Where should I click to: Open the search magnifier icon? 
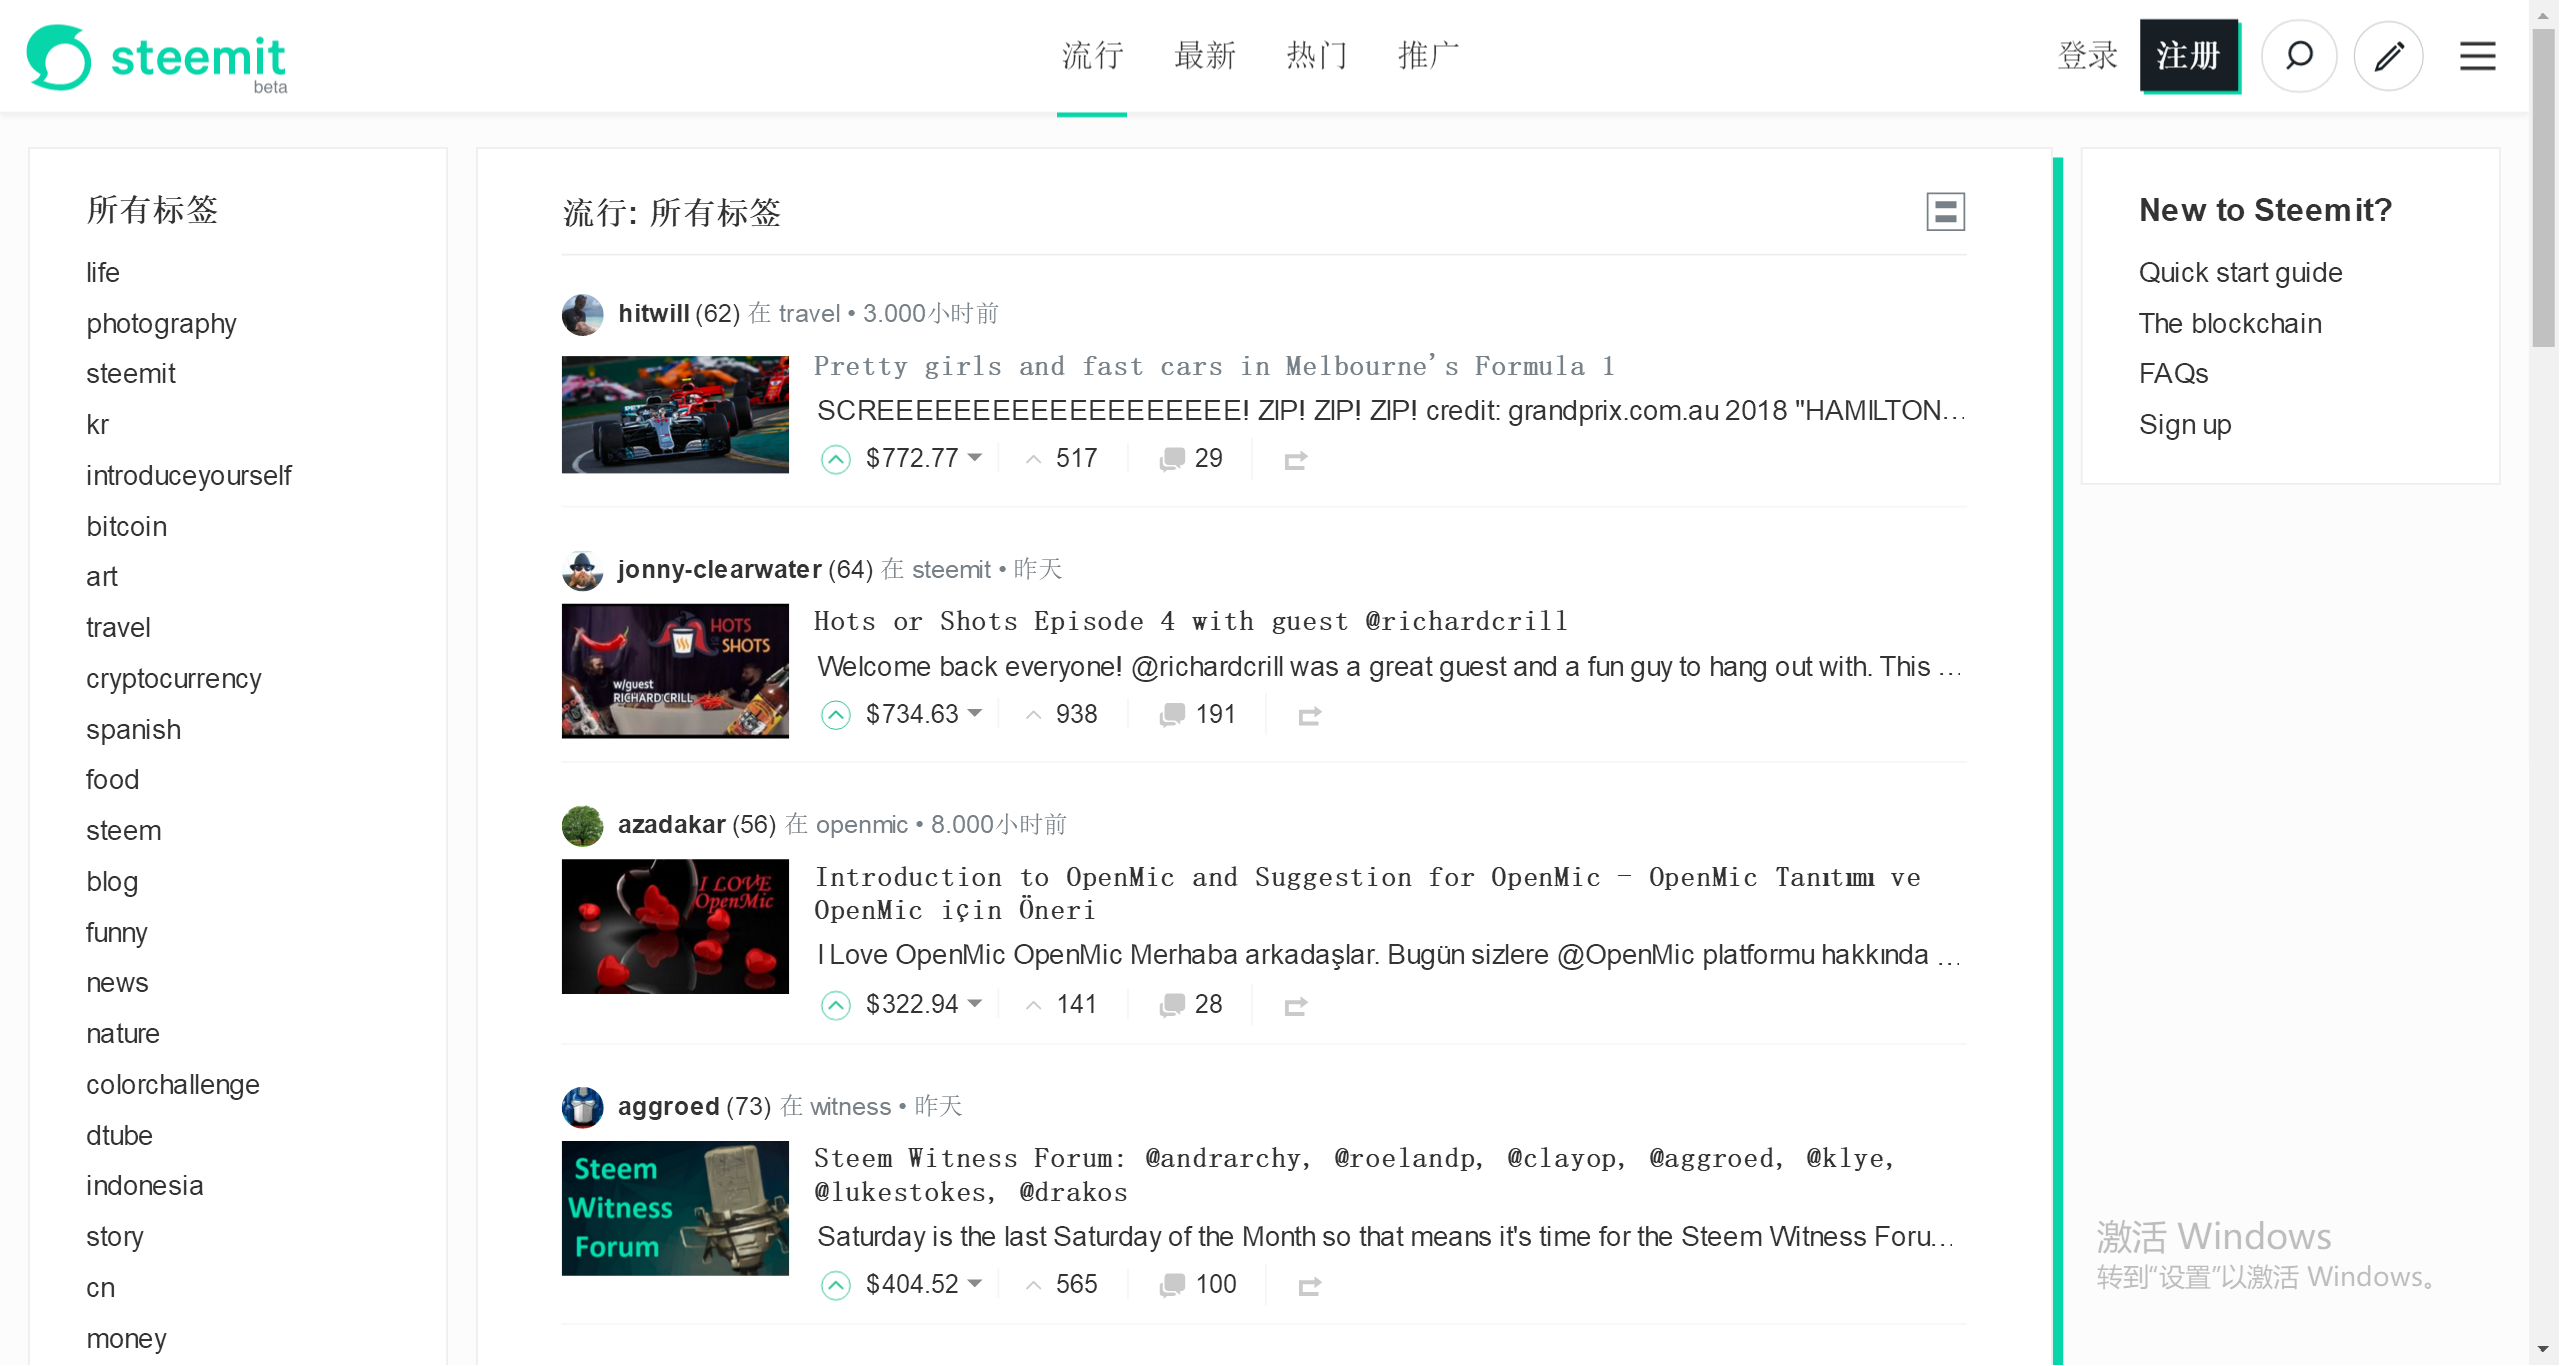tap(2299, 56)
